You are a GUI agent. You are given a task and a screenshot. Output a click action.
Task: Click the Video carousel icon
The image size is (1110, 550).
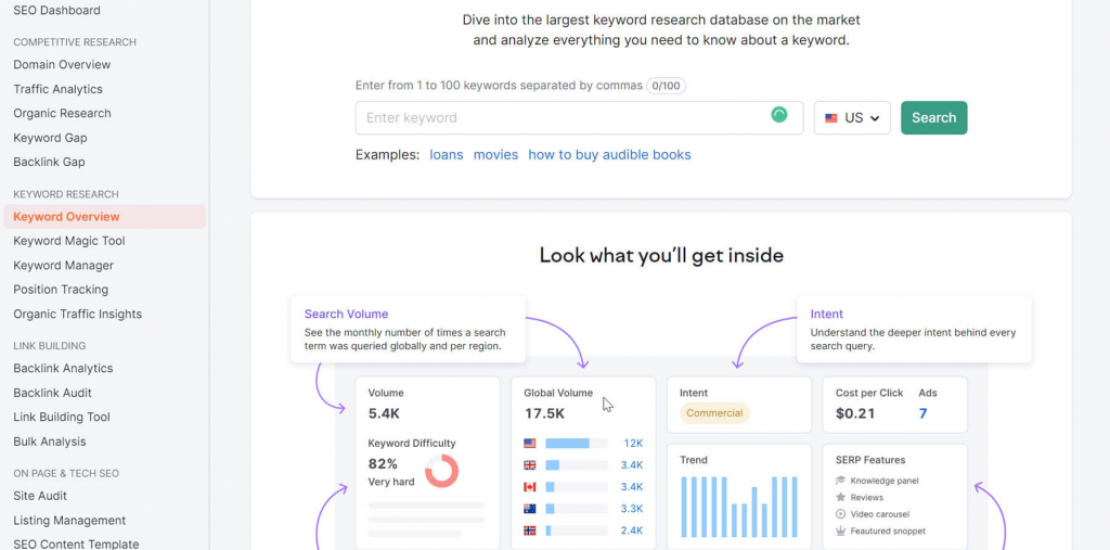coord(840,514)
